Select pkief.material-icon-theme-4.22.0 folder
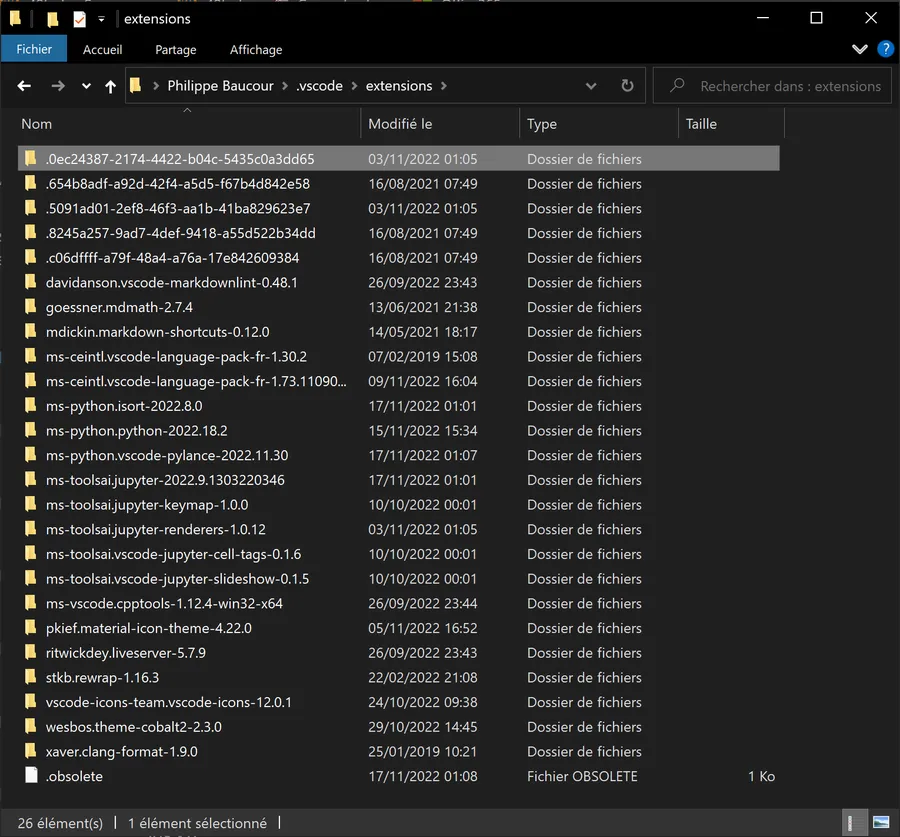This screenshot has width=900, height=837. [x=149, y=628]
